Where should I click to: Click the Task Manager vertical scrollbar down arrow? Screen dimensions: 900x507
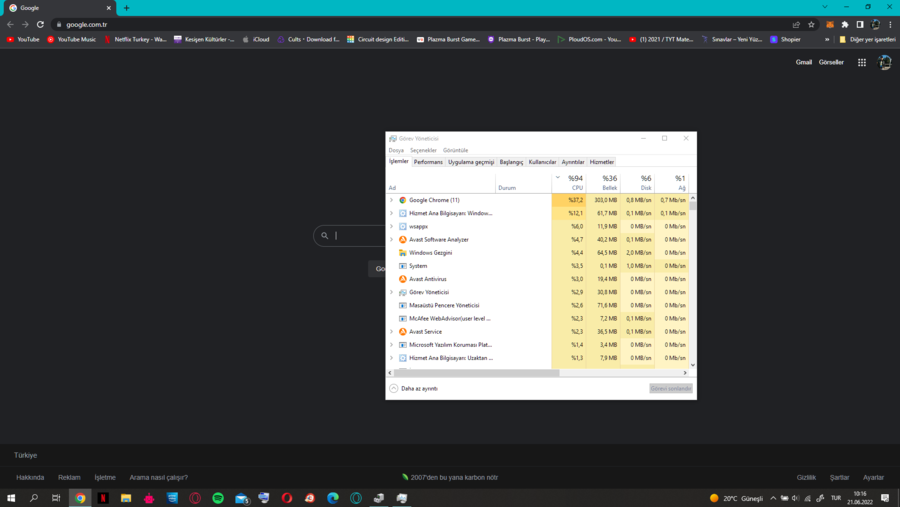(693, 365)
